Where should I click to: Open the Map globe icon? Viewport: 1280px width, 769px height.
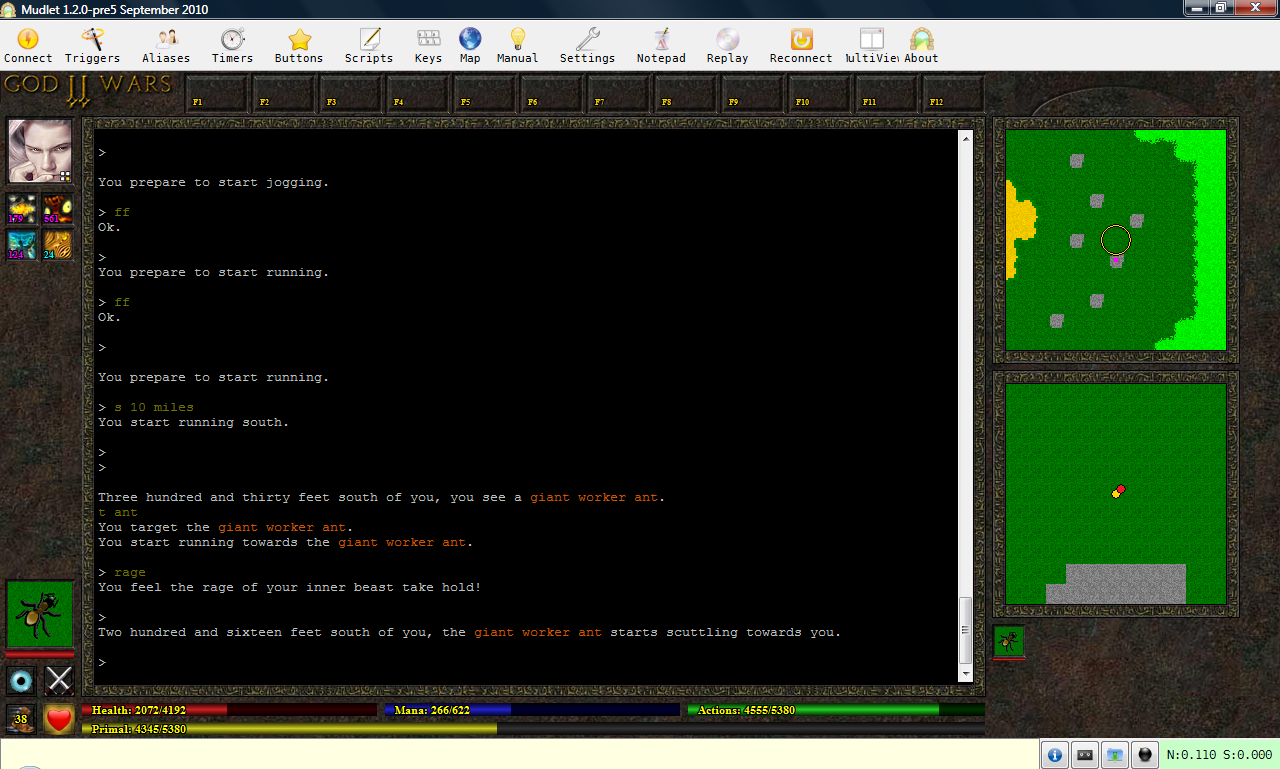pos(470,46)
